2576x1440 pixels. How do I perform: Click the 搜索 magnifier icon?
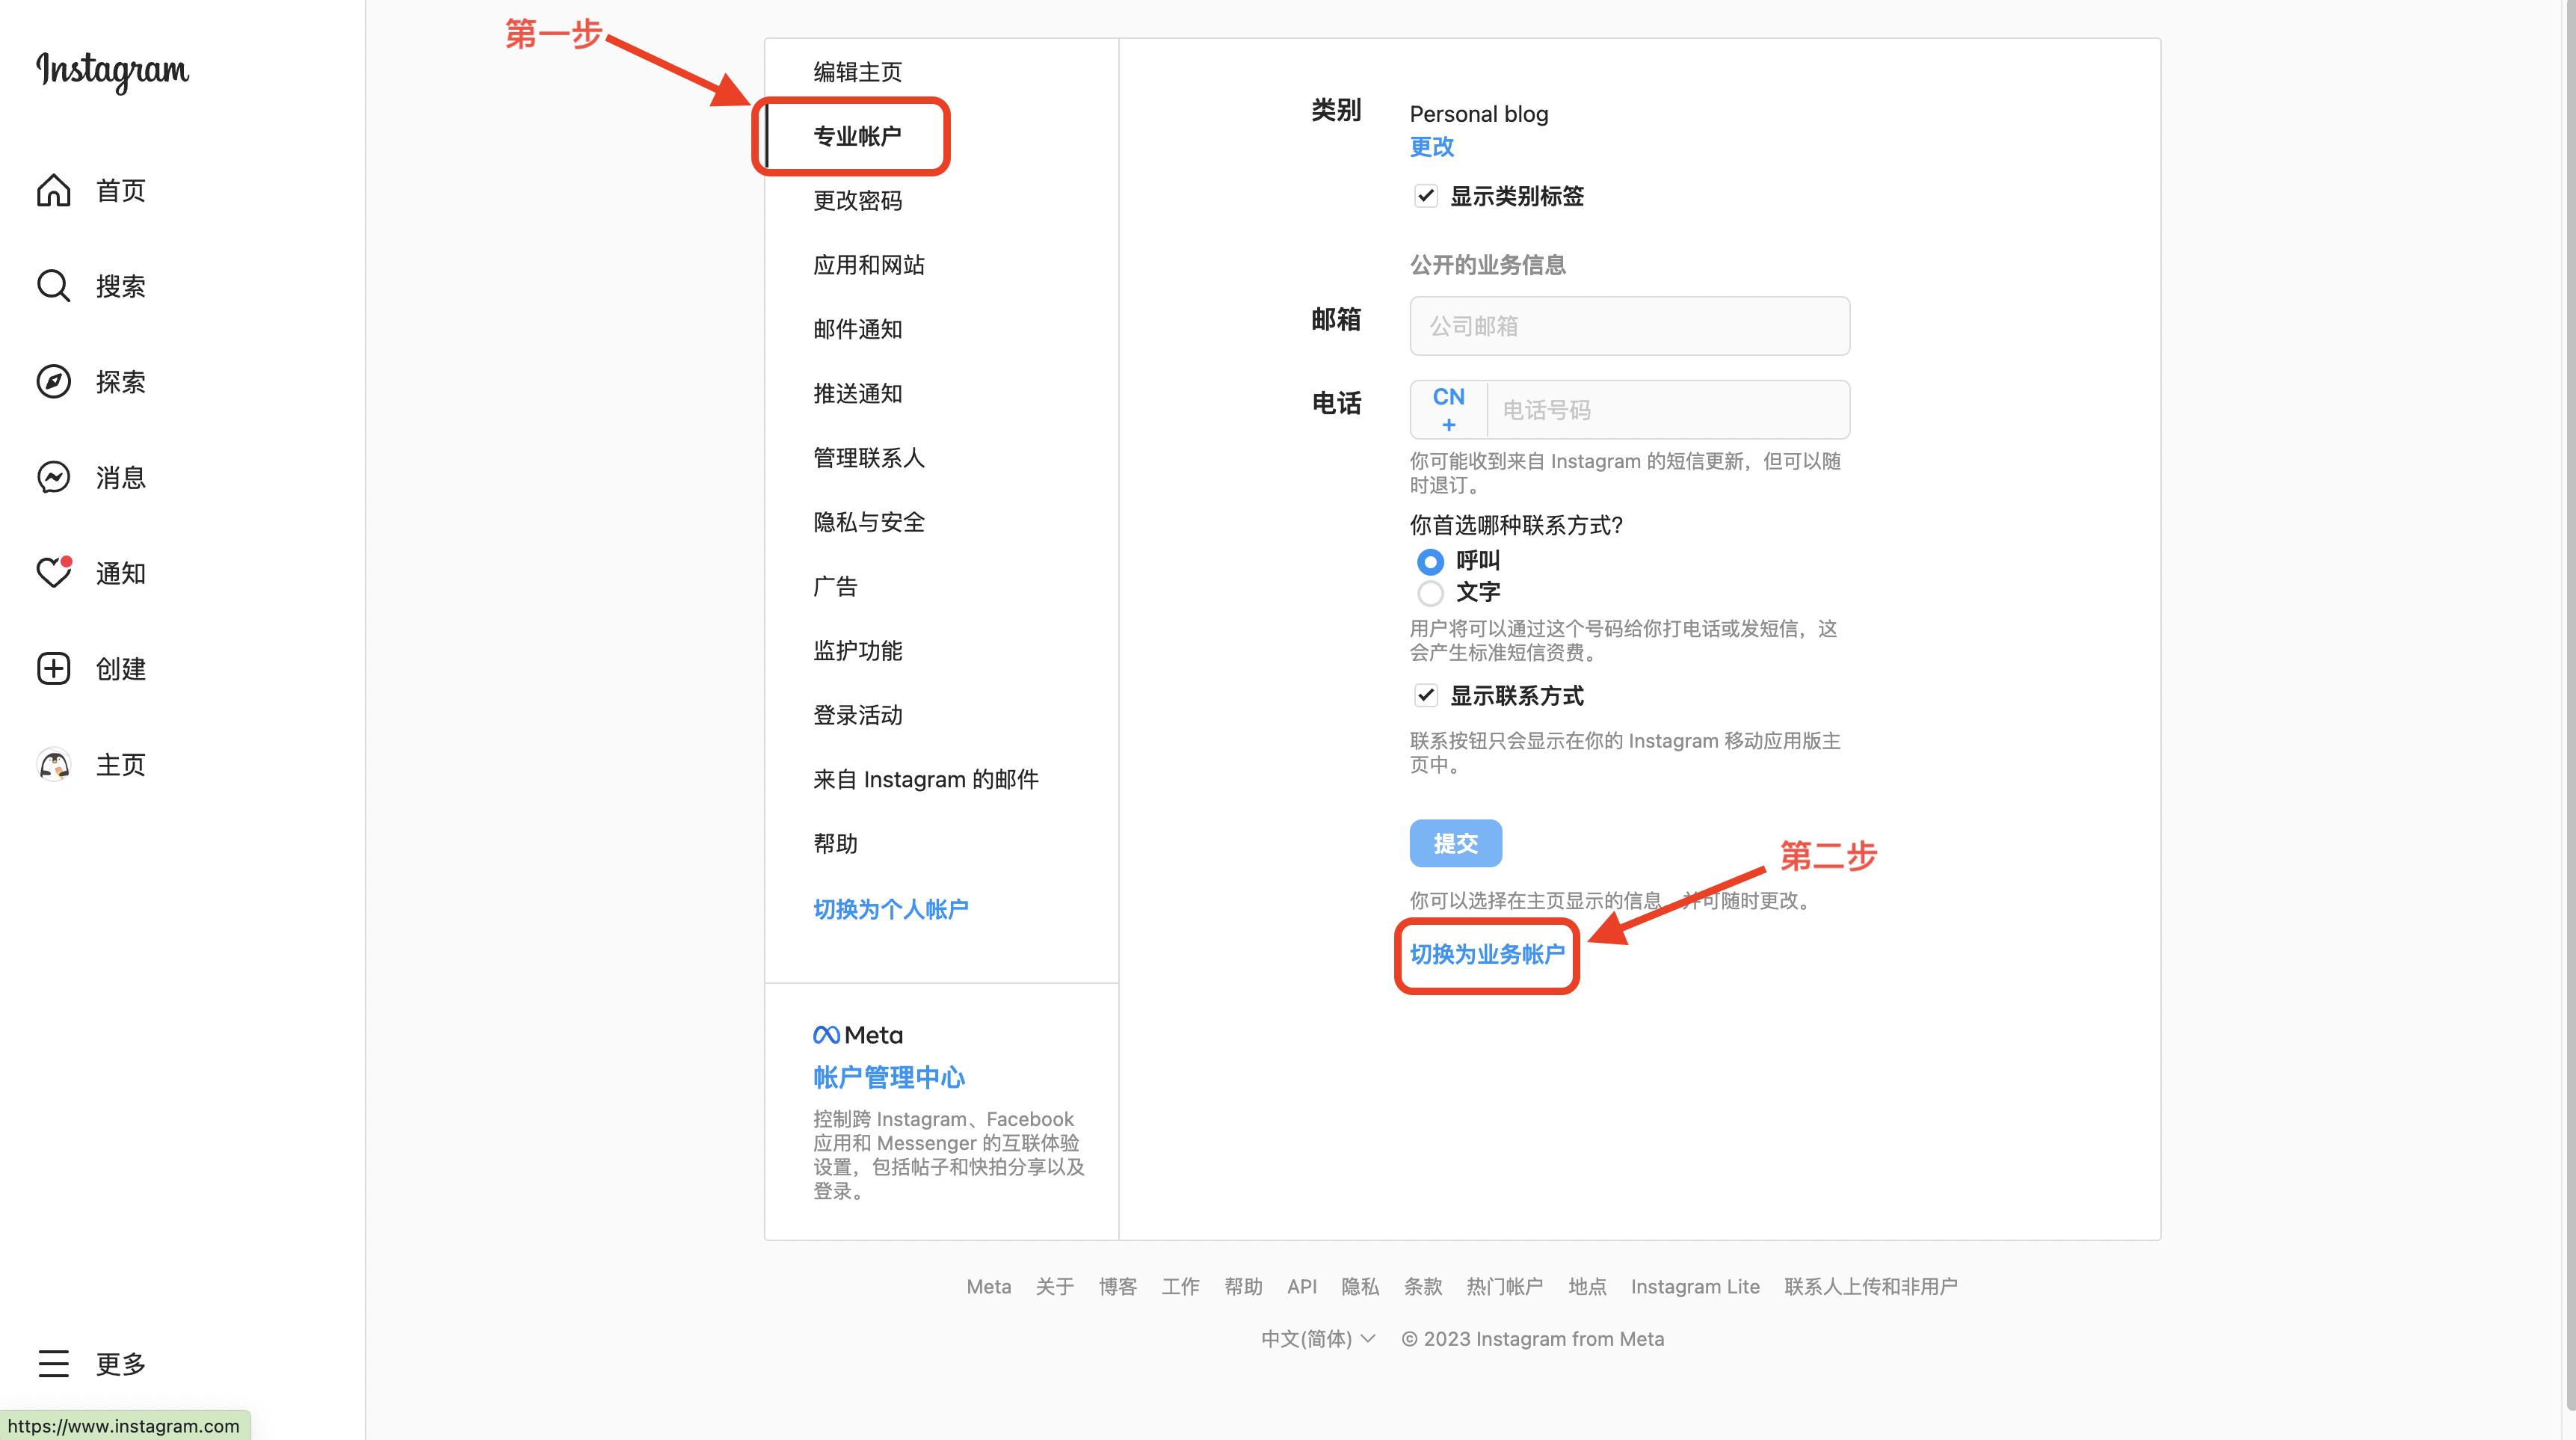pyautogui.click(x=54, y=286)
